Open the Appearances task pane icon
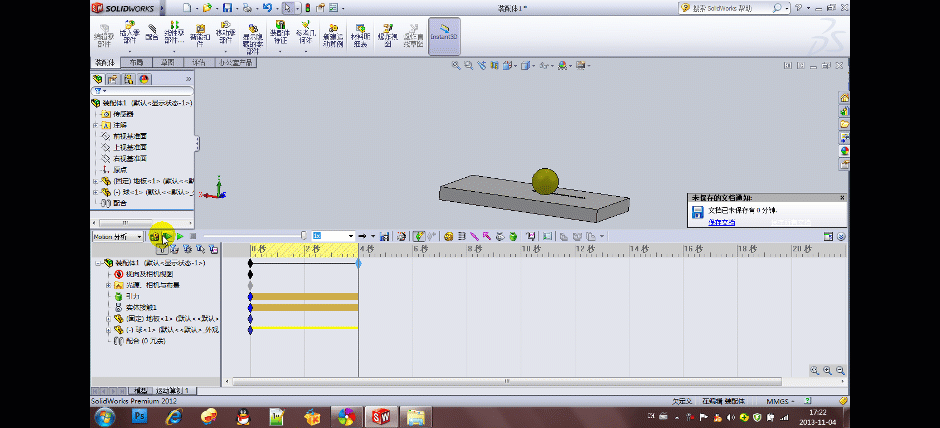The width and height of the screenshot is (940, 428). (844, 150)
